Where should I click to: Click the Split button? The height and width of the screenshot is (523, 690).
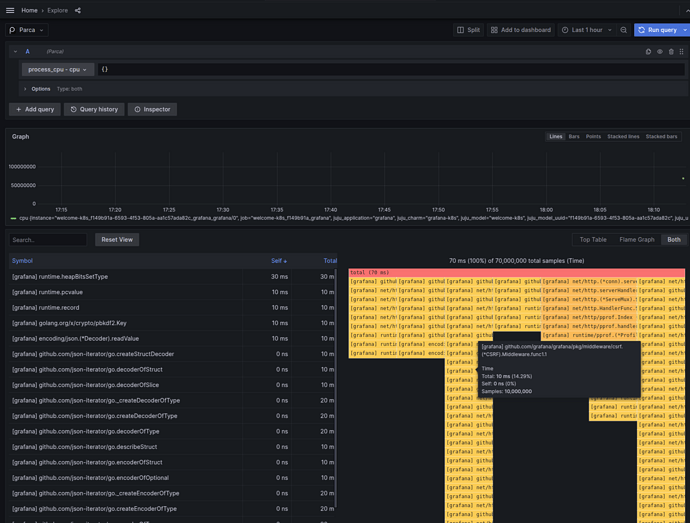(468, 30)
